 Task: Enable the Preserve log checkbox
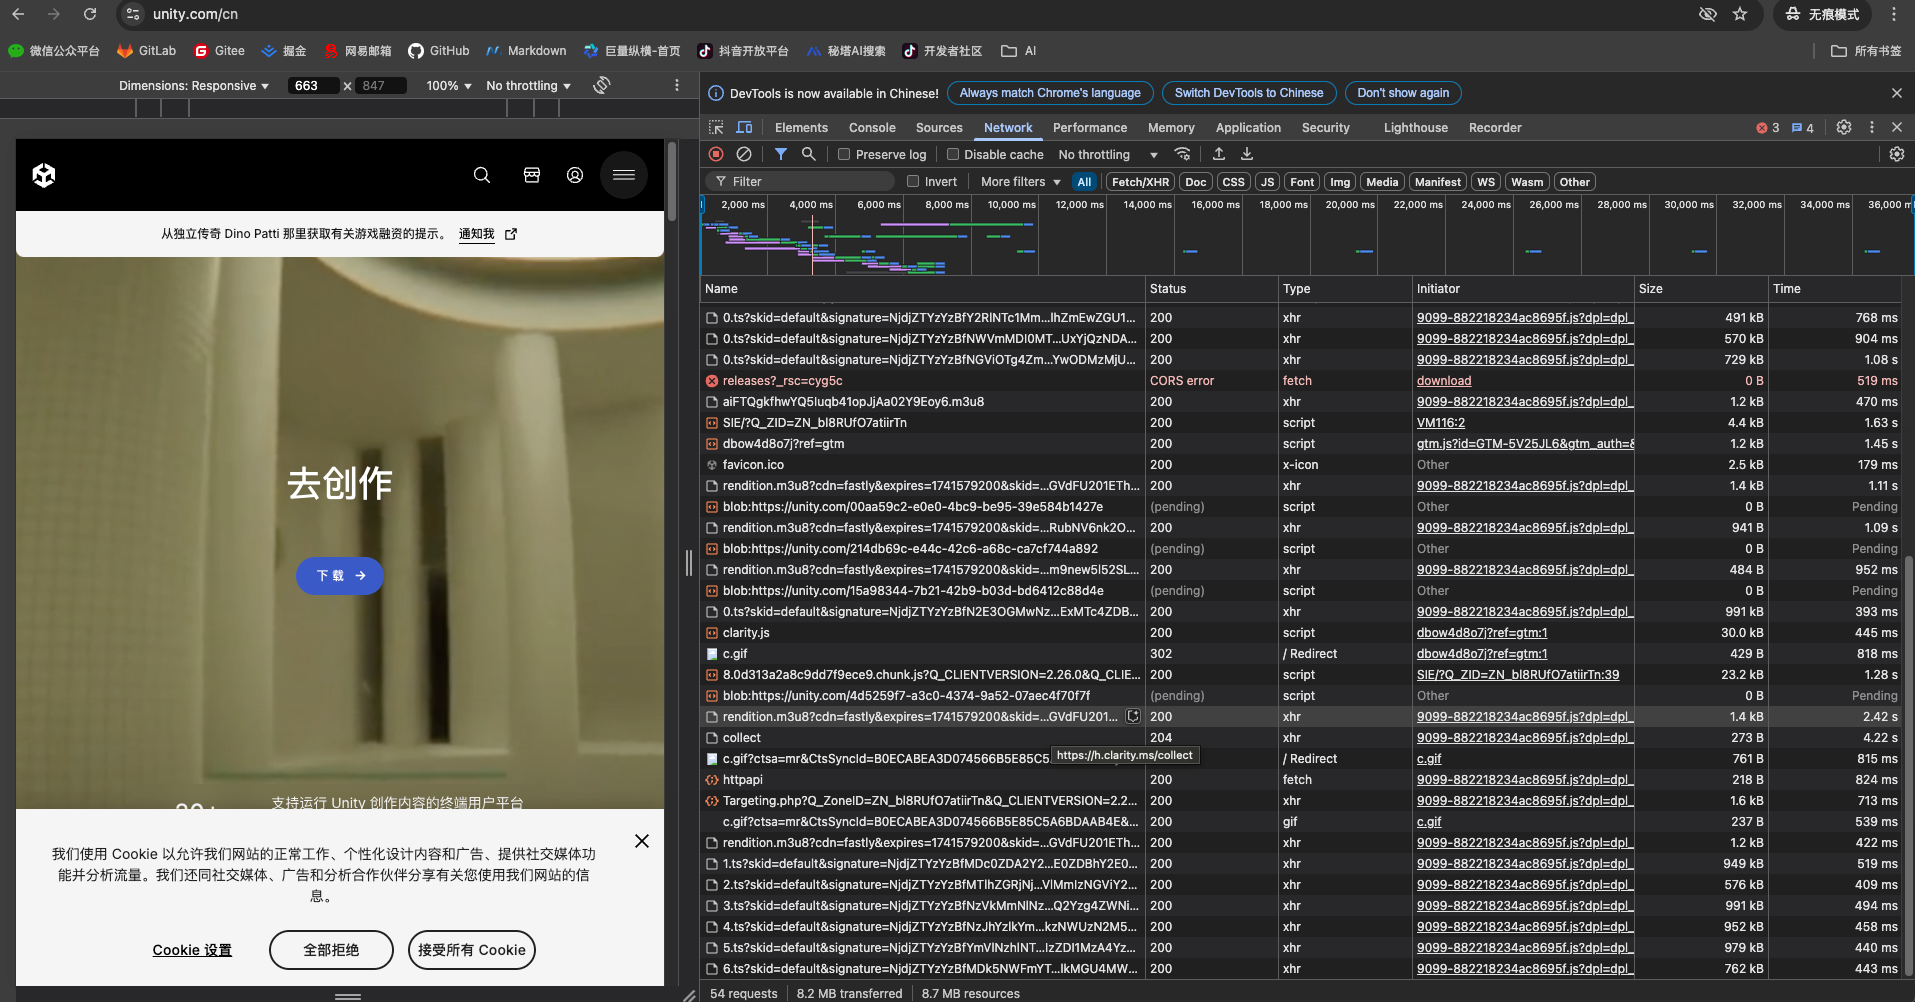click(x=844, y=155)
